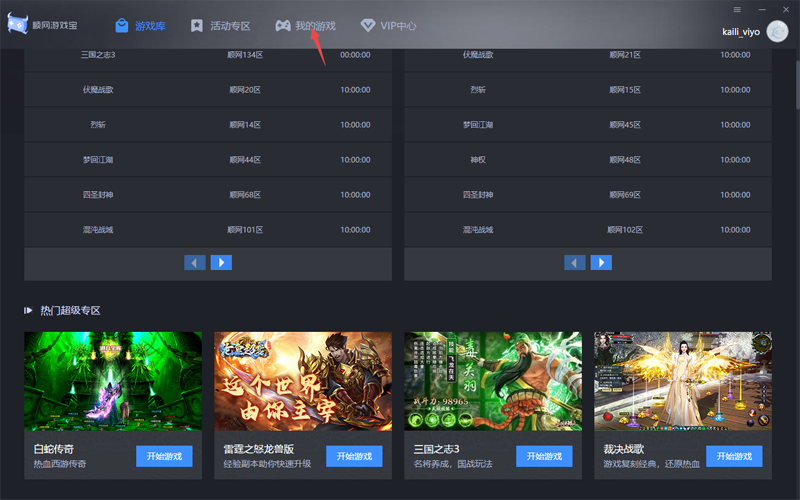This screenshot has height=500, width=800.
Task: Click the 白蛇传奇 card title
Action: tap(54, 449)
